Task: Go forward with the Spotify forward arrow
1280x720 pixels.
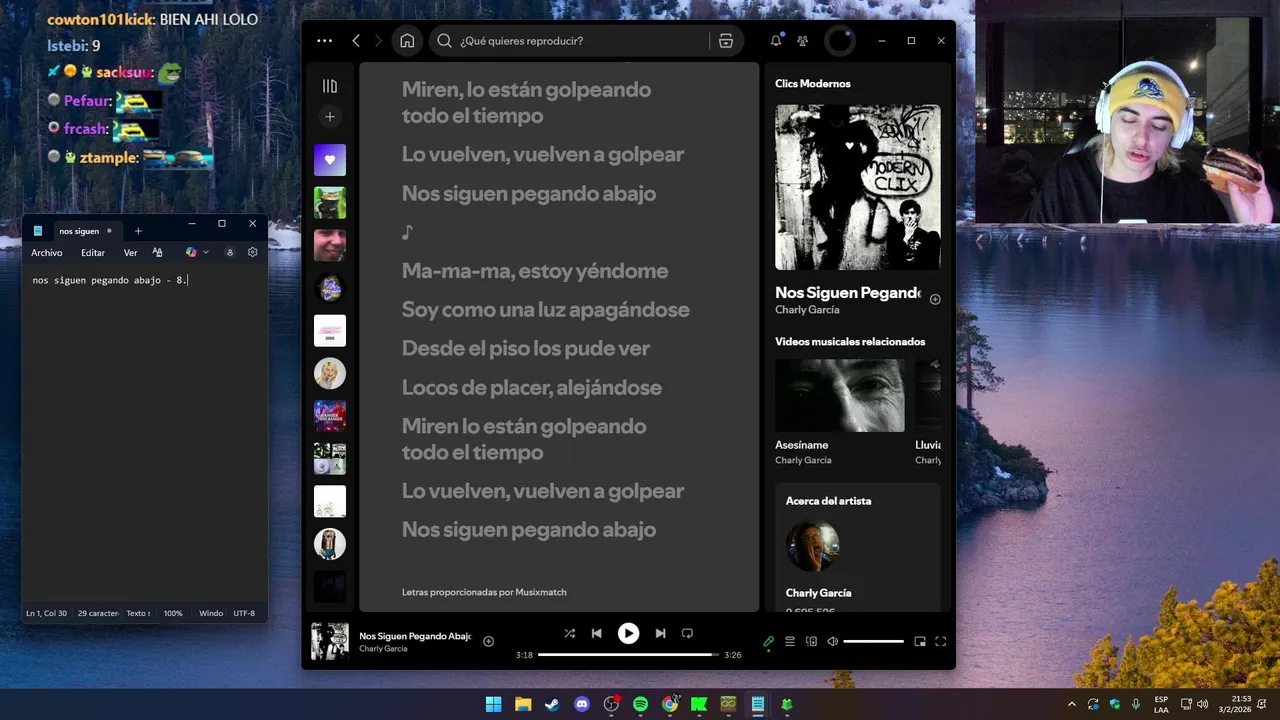Action: 378,41
